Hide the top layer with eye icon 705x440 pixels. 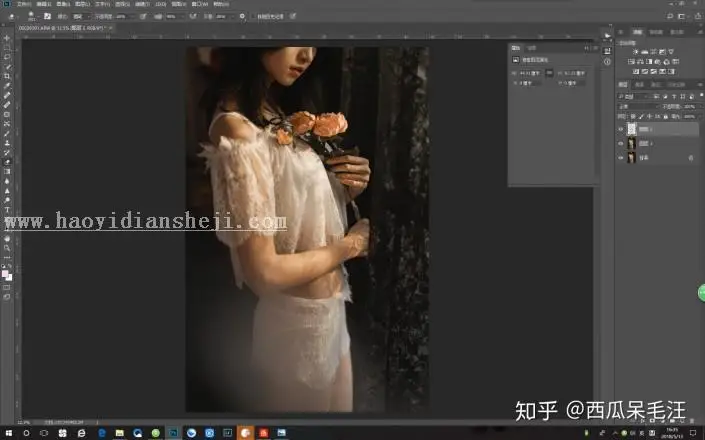pyautogui.click(x=620, y=129)
